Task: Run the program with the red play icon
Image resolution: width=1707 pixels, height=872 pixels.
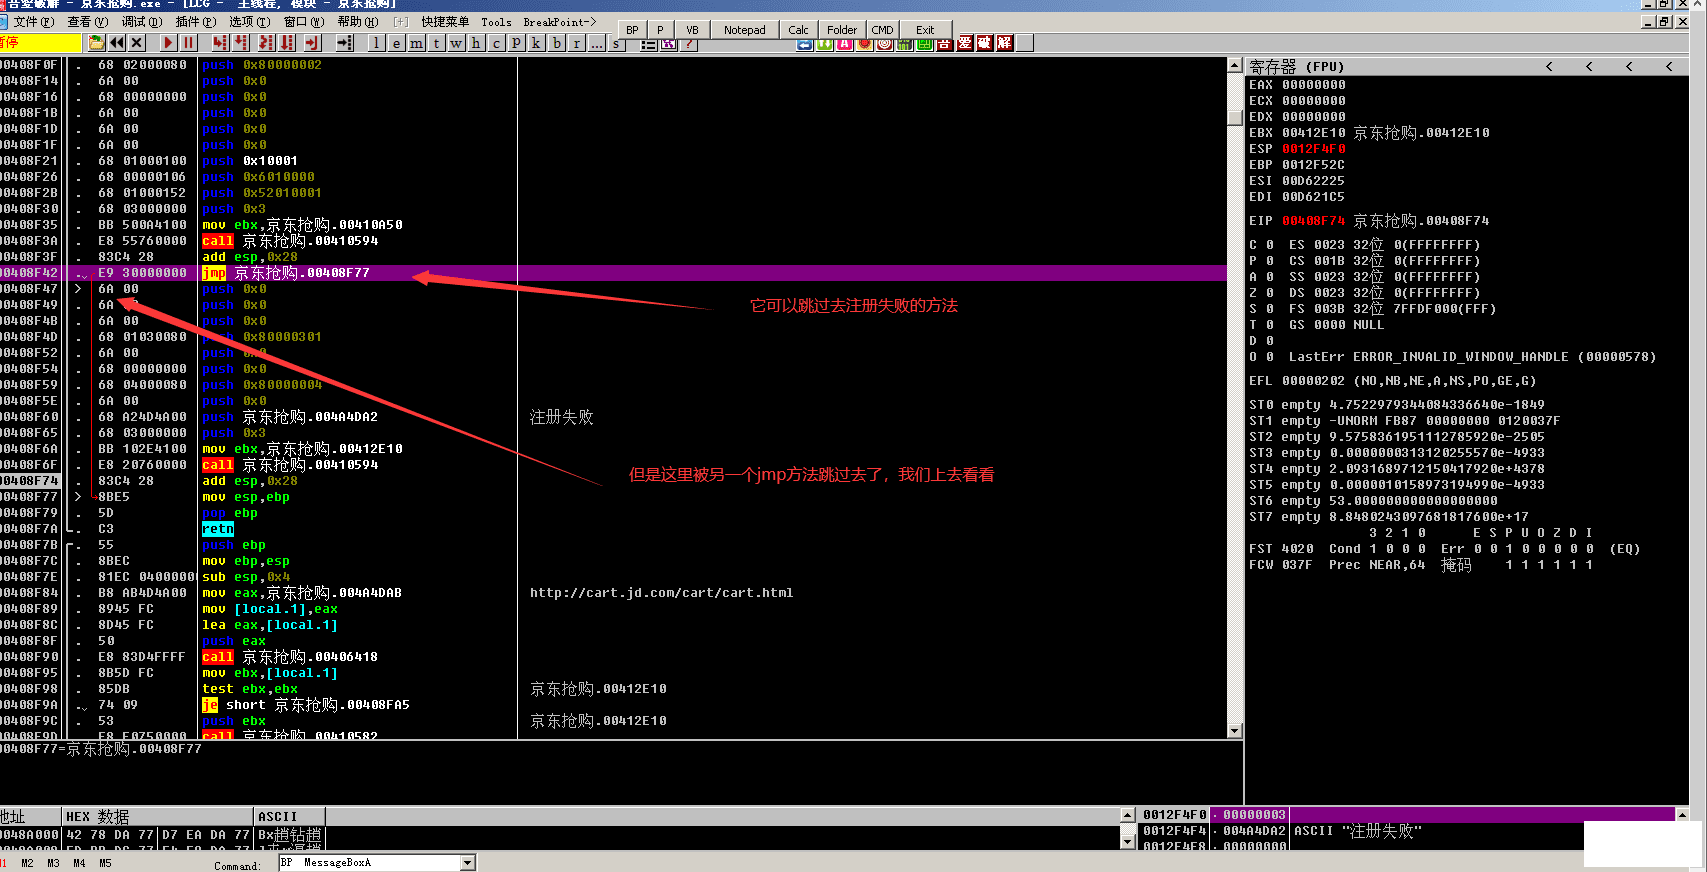Action: click(168, 42)
